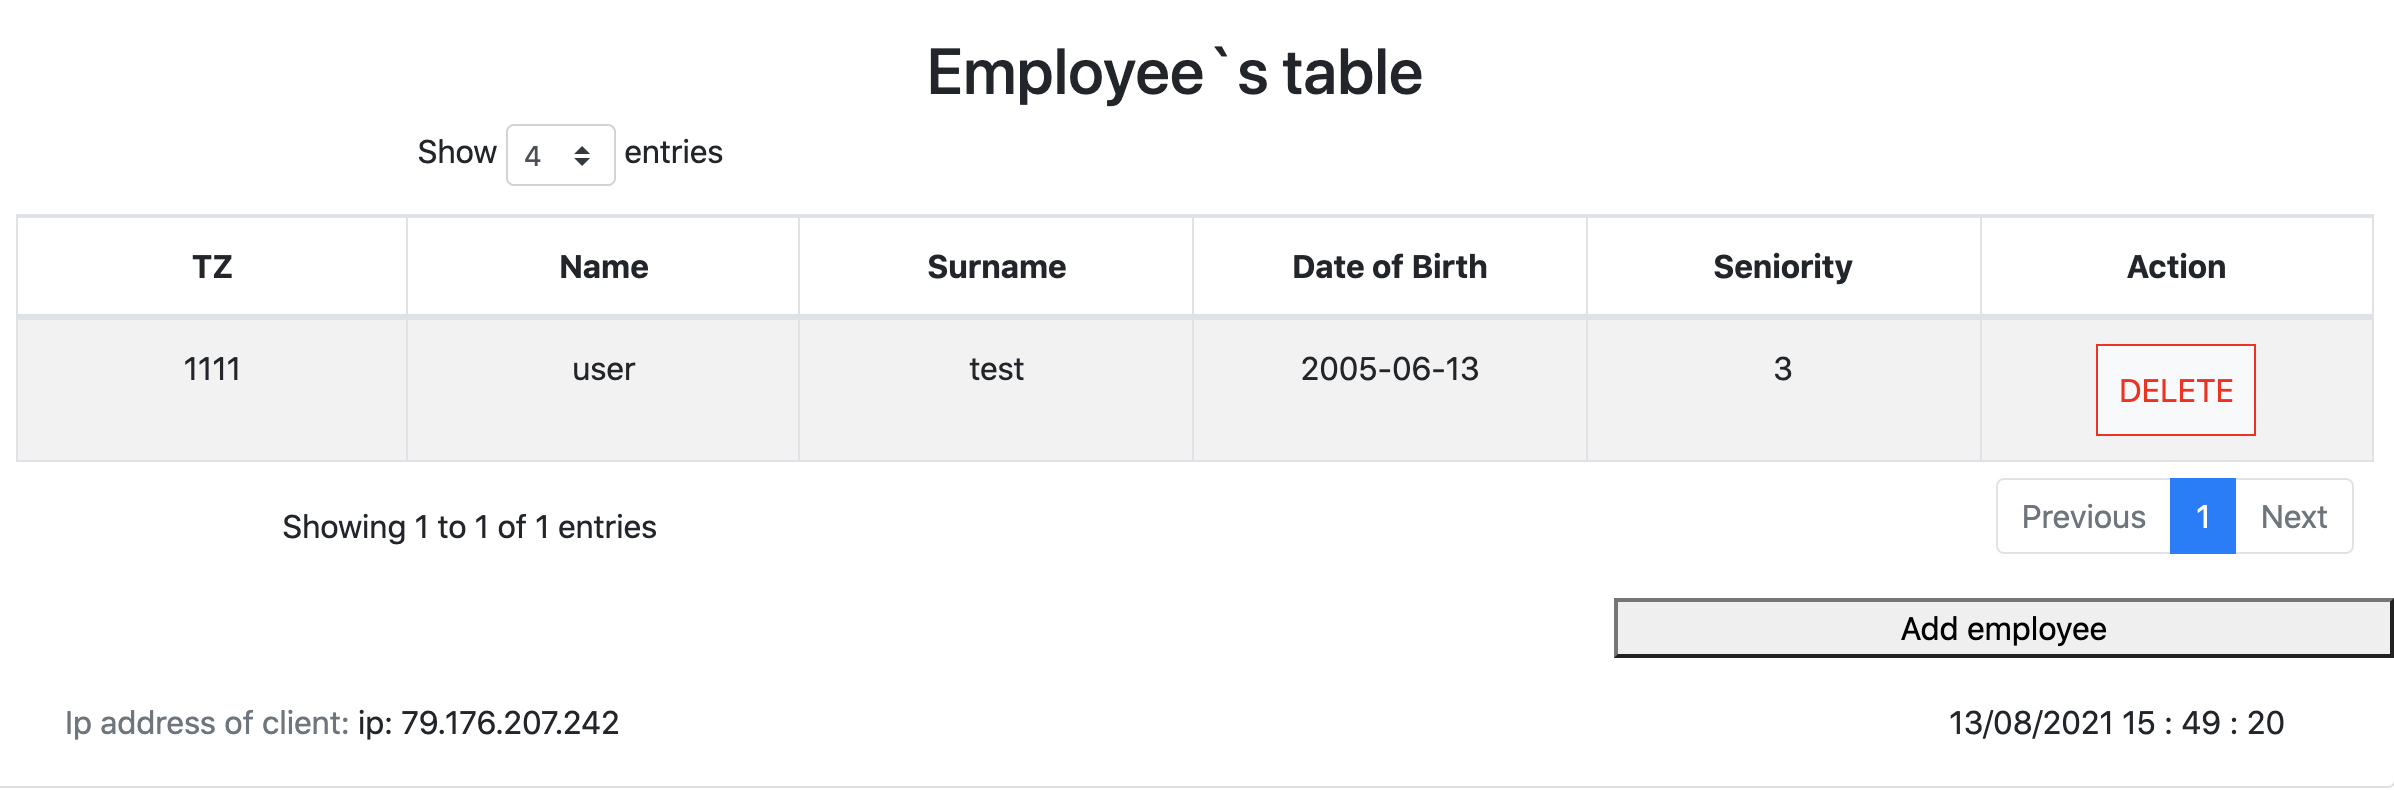This screenshot has height=790, width=2394.
Task: Click the Employee`s table title
Action: point(1174,71)
